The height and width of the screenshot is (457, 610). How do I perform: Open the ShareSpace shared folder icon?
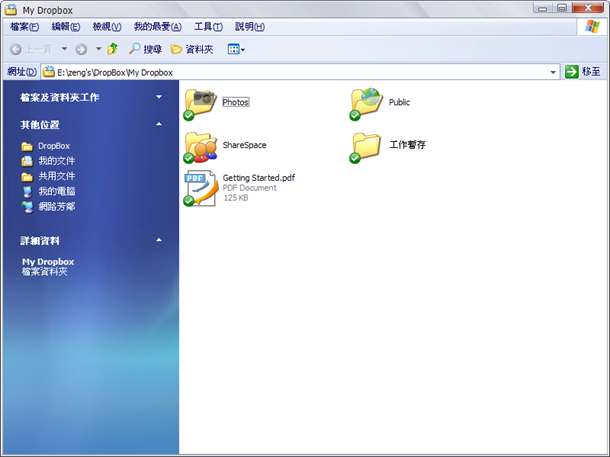200,147
